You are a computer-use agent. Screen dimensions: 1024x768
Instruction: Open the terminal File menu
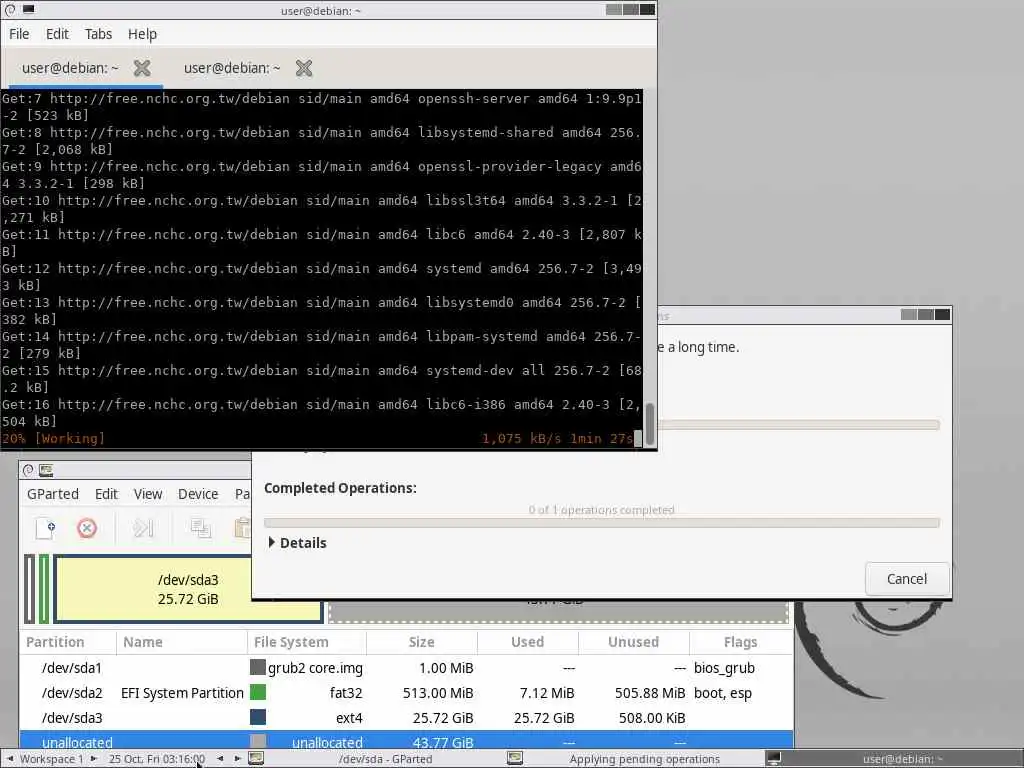pyautogui.click(x=19, y=34)
